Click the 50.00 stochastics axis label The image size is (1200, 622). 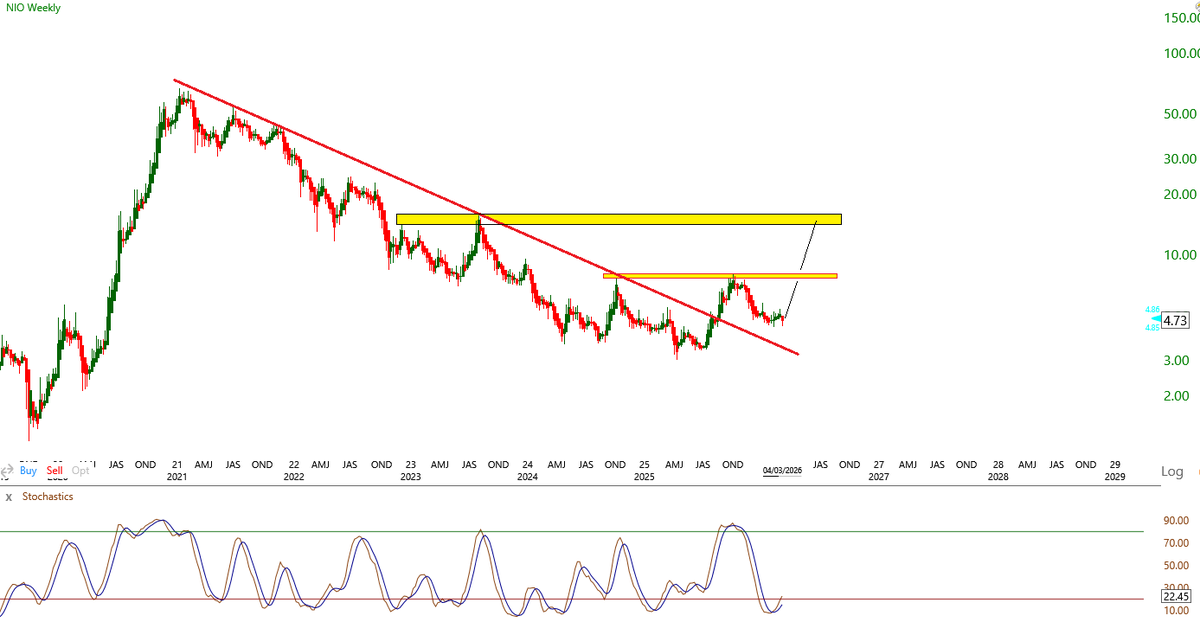tap(1176, 566)
